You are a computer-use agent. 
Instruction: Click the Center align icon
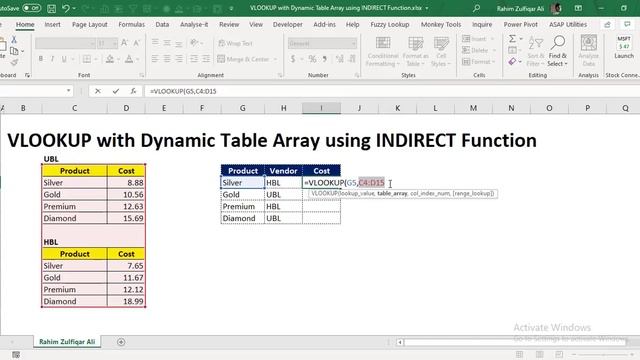pyautogui.click(x=167, y=59)
